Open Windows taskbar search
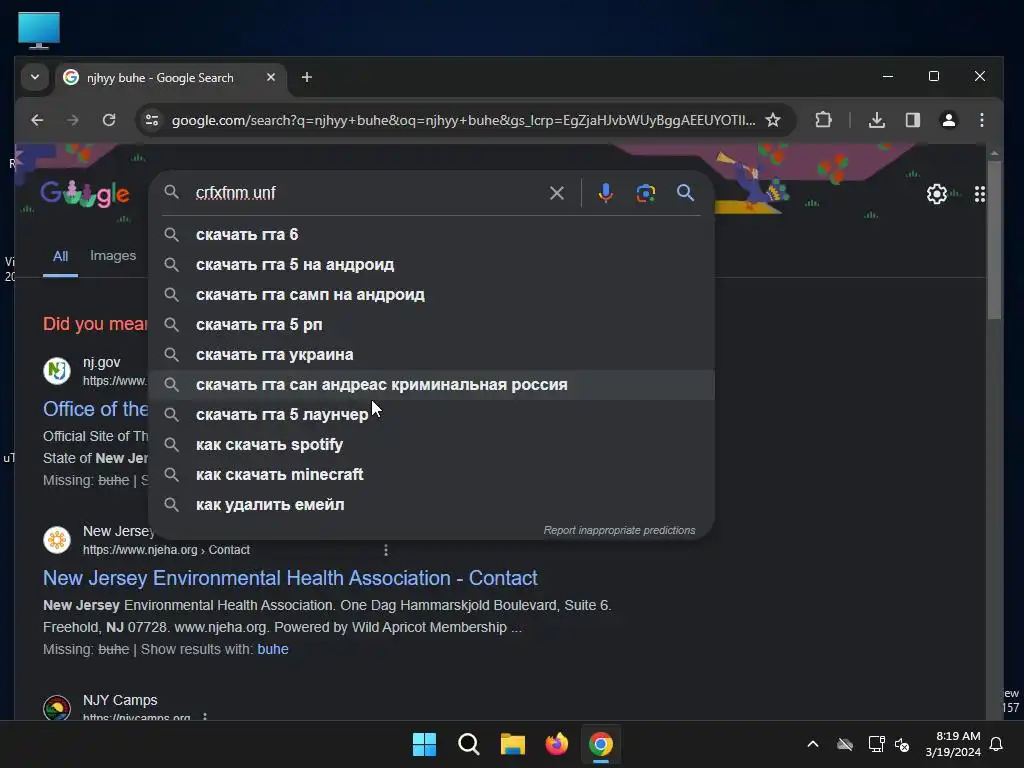1024x768 pixels. pyautogui.click(x=469, y=744)
